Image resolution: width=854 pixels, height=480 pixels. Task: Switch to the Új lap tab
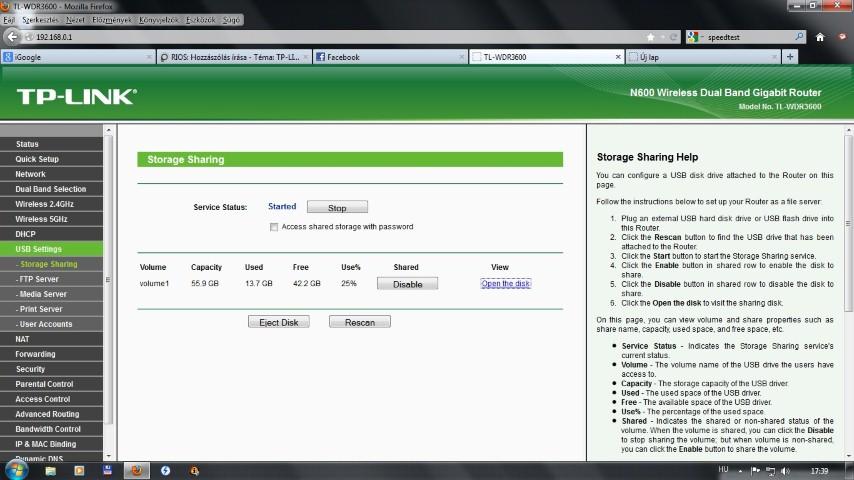click(703, 57)
